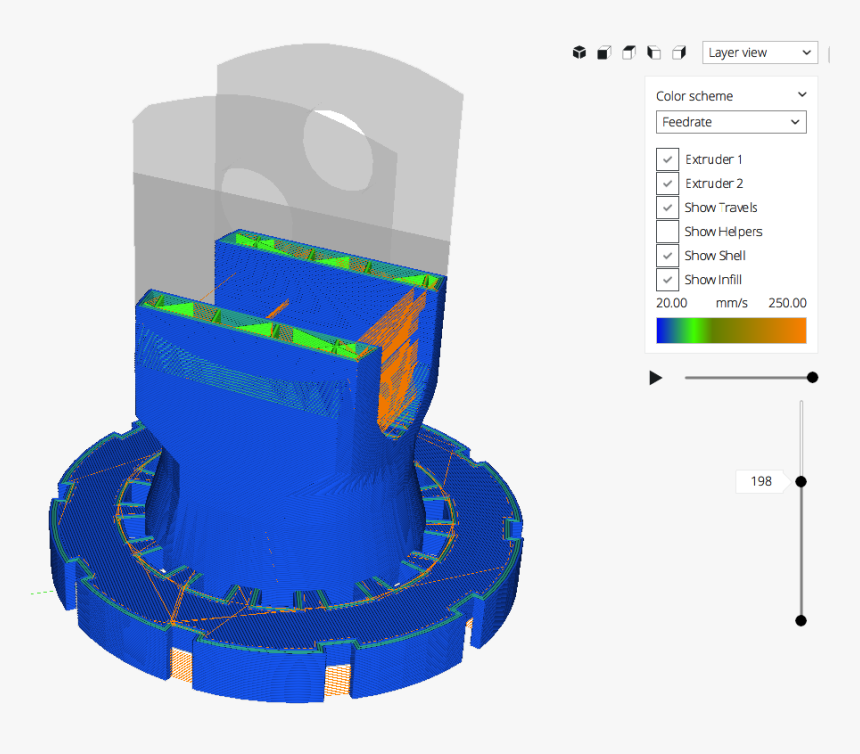Click the layer number 198 field
This screenshot has width=860, height=754.
click(x=761, y=481)
